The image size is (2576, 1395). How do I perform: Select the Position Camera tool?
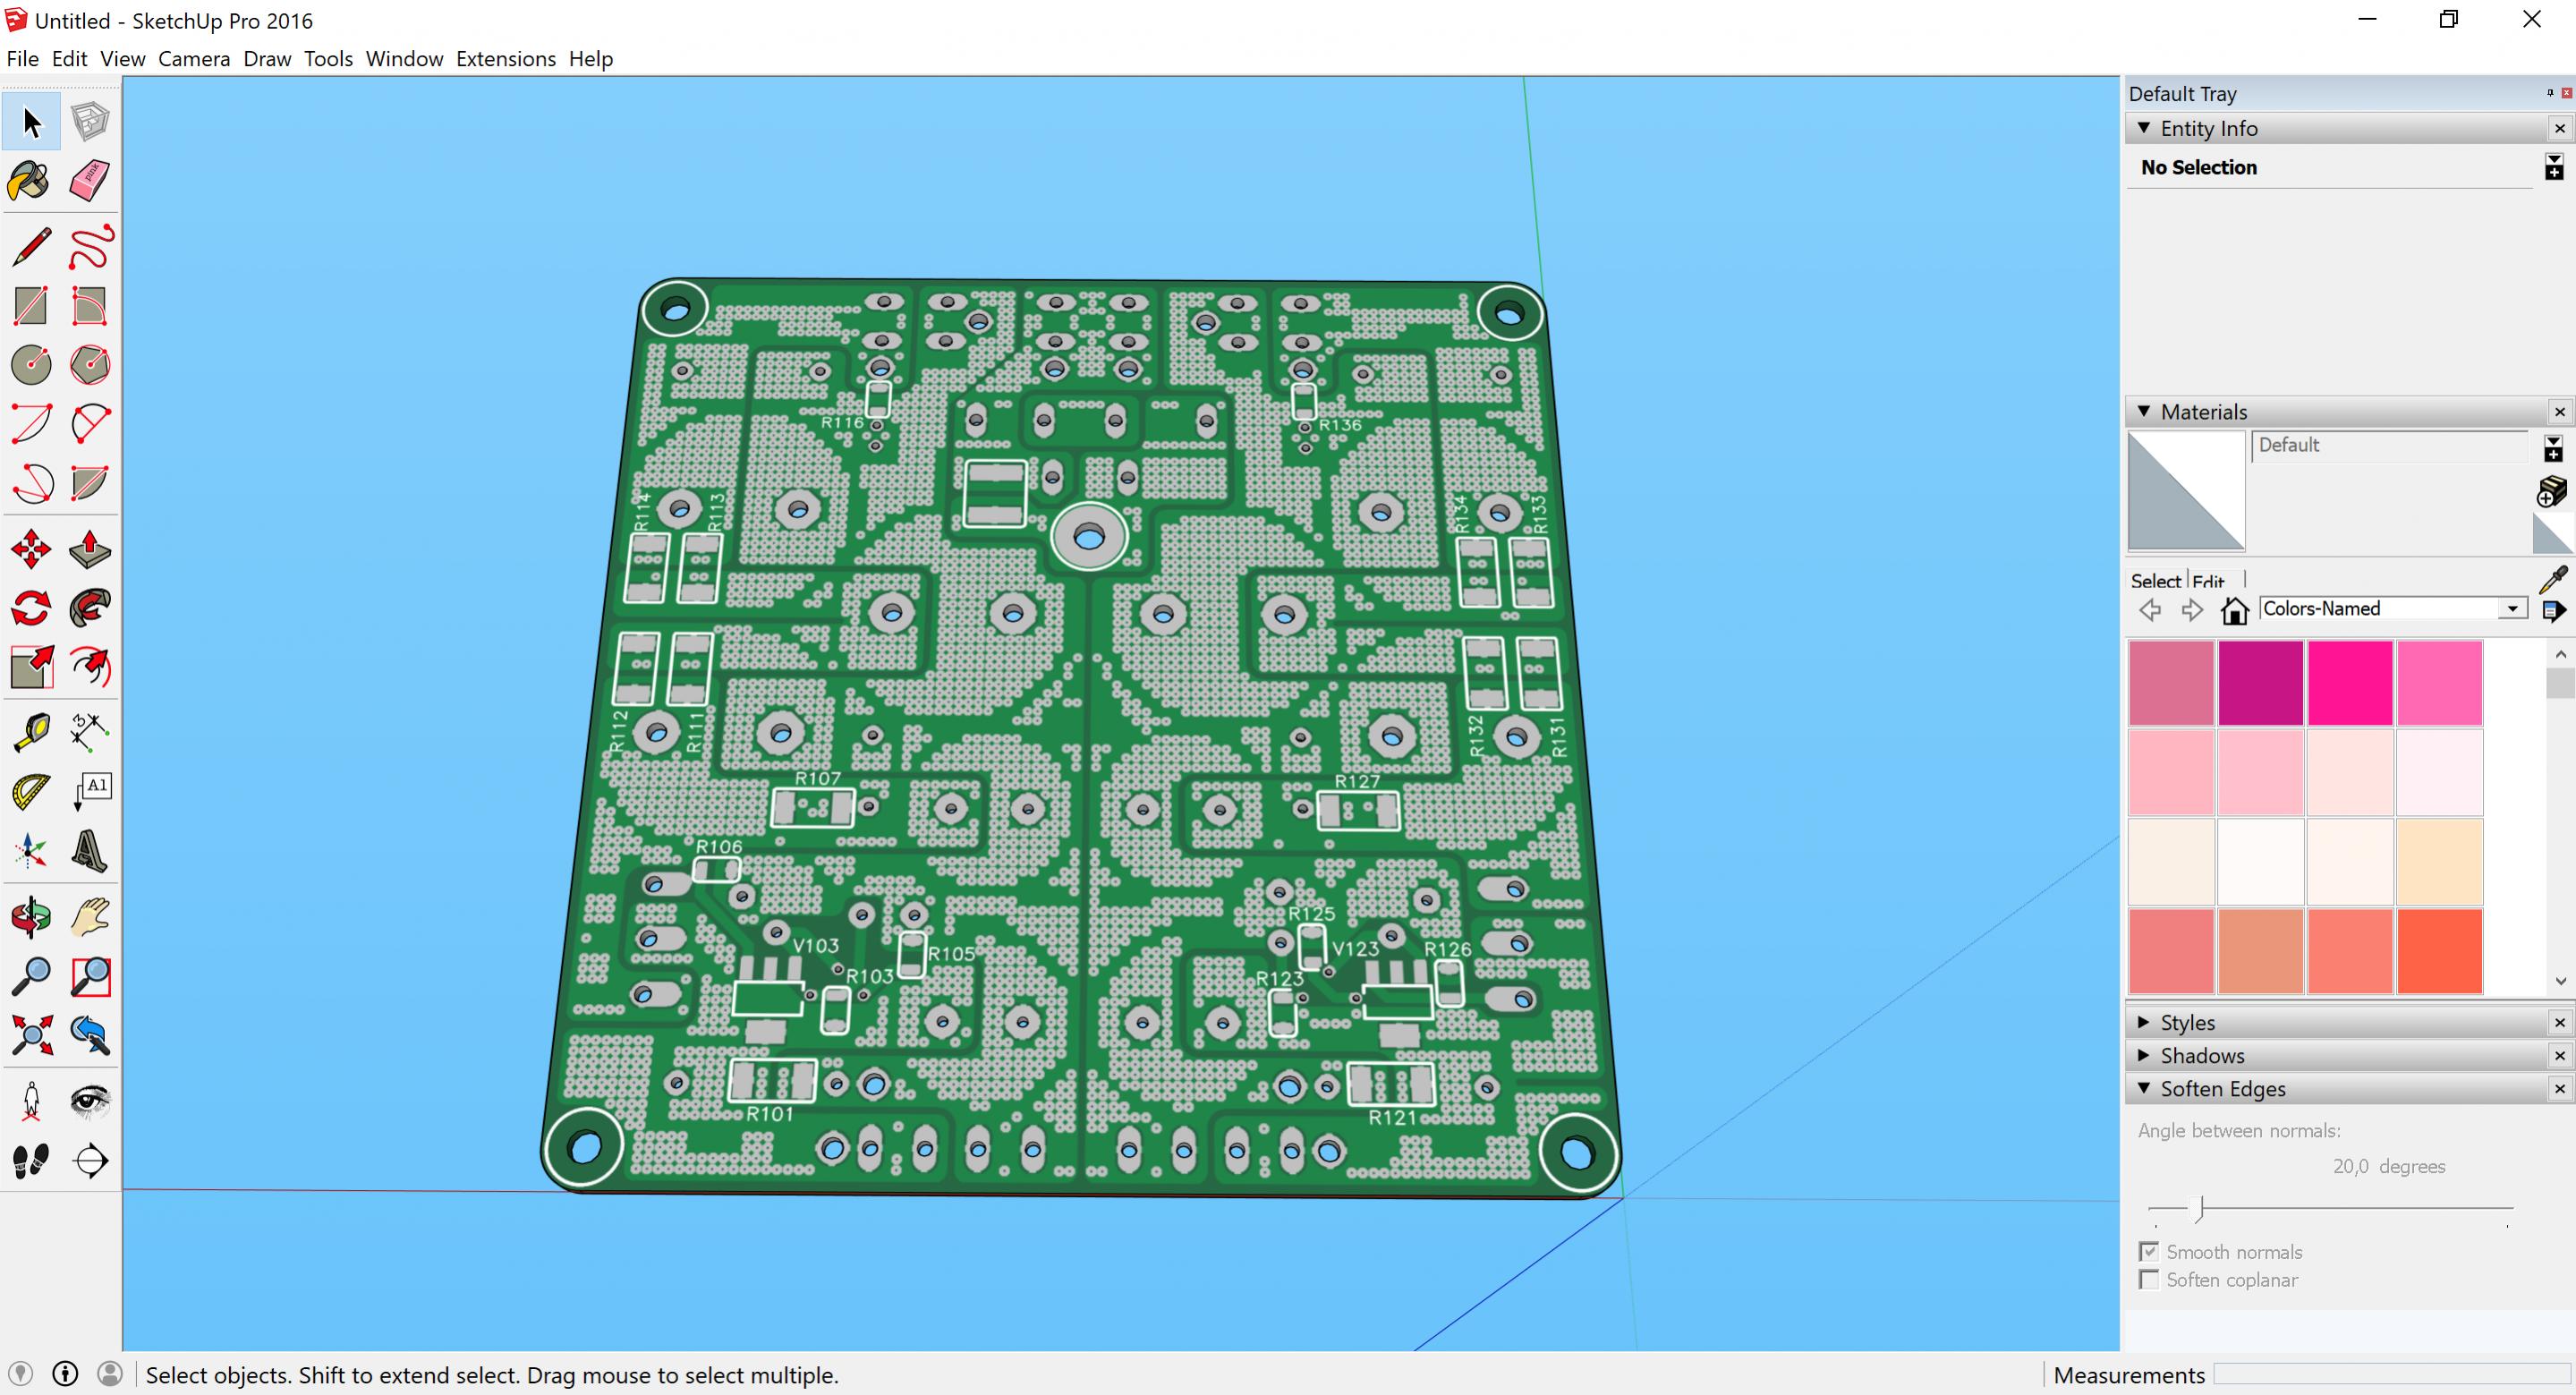point(31,1101)
